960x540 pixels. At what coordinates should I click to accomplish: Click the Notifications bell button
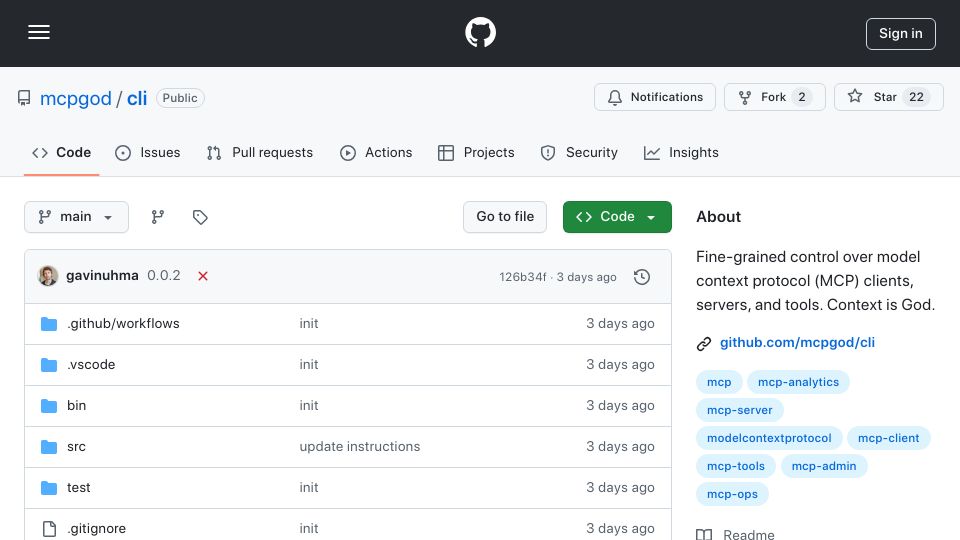[x=654, y=97]
